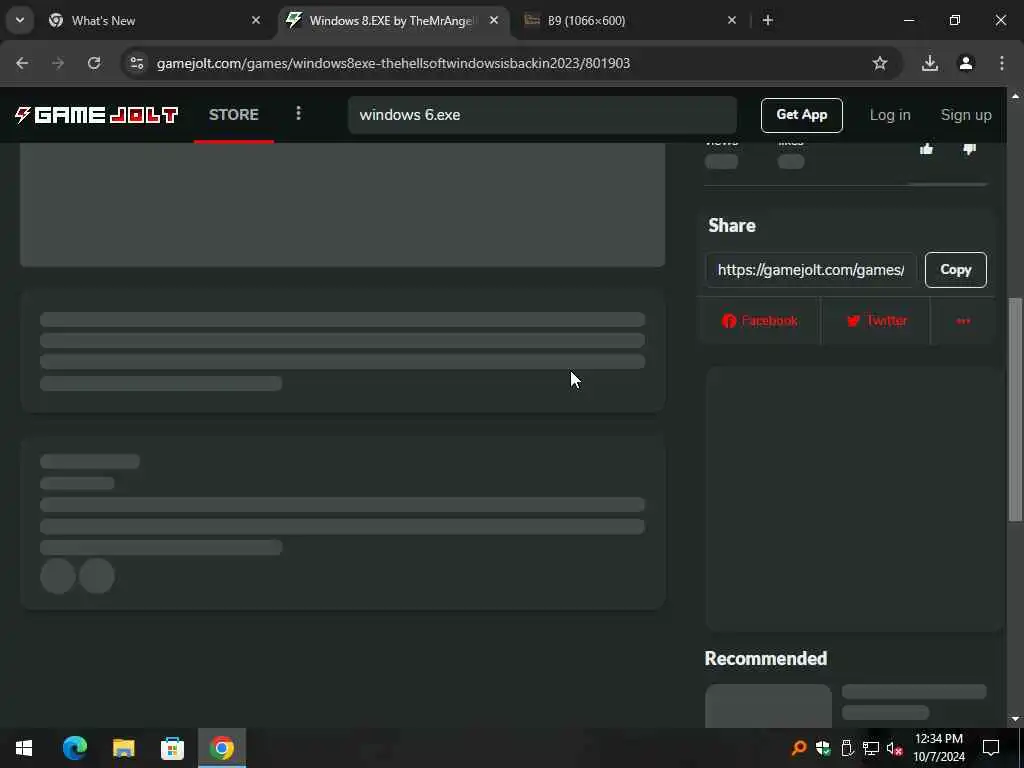
Task: Open the Windows Start menu
Action: [x=24, y=748]
